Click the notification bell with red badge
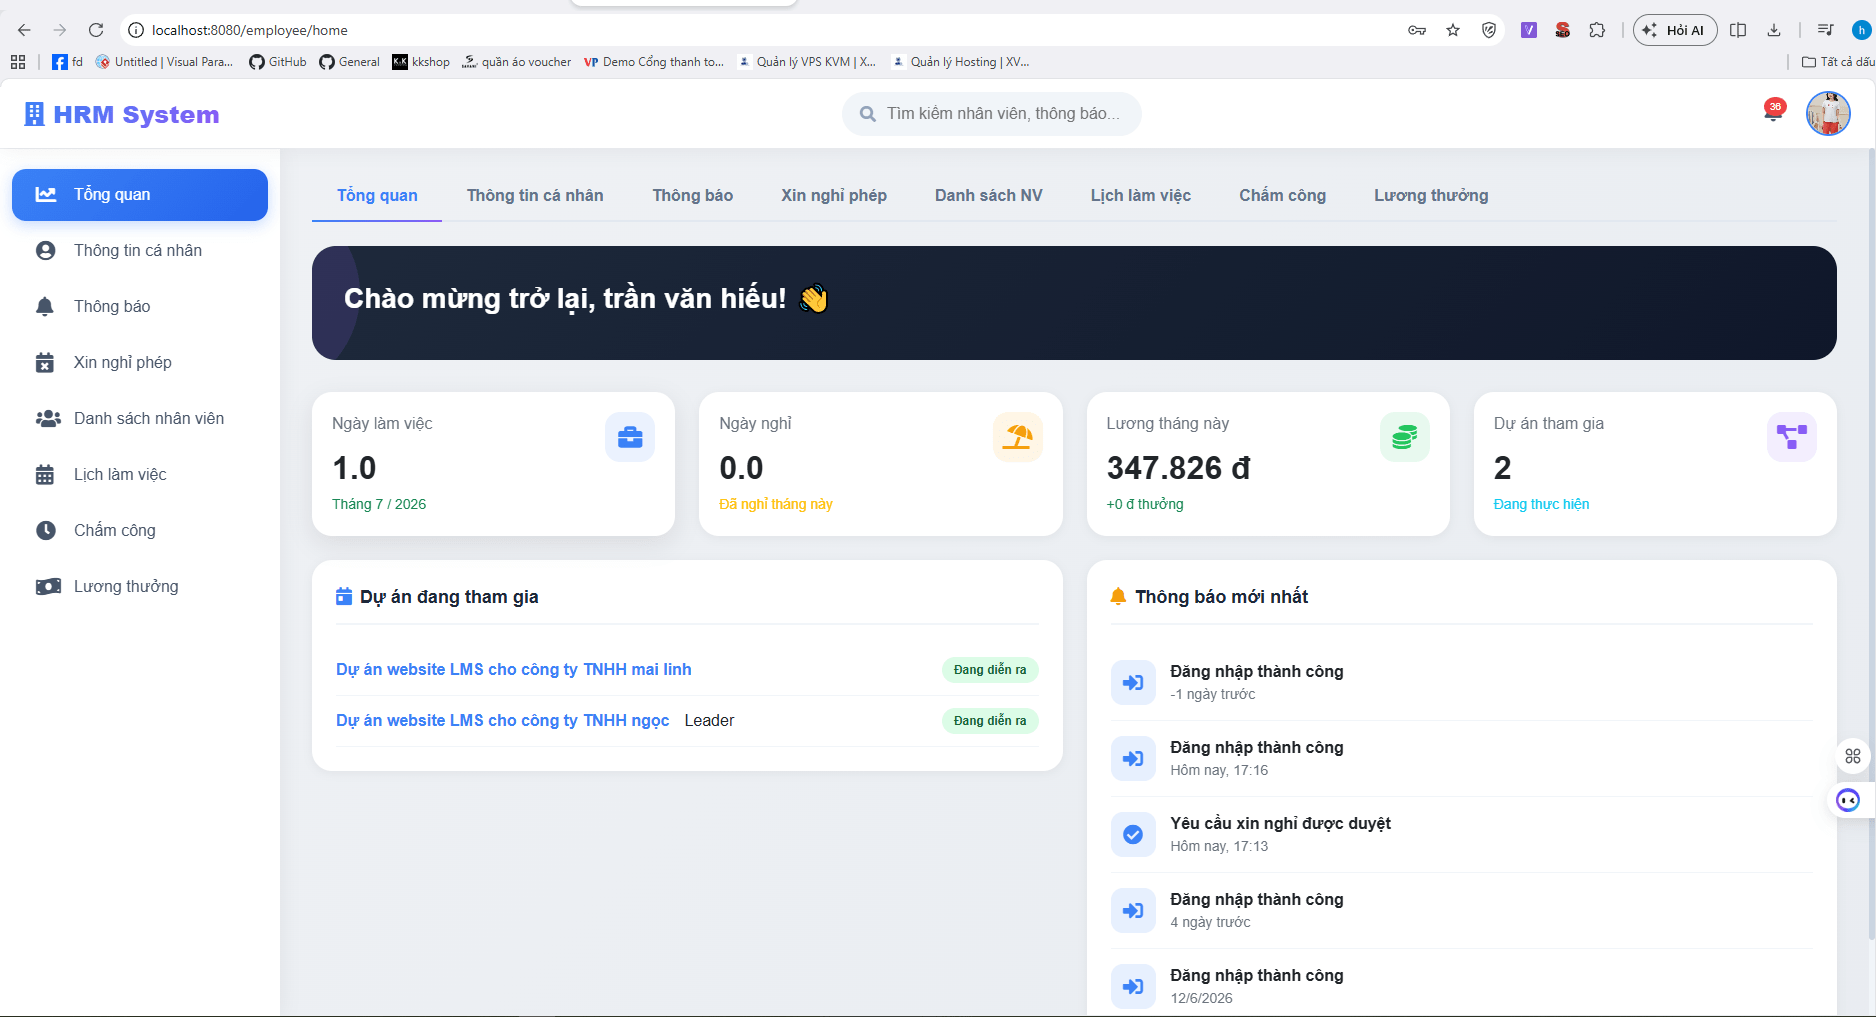1876x1017 pixels. [1773, 110]
